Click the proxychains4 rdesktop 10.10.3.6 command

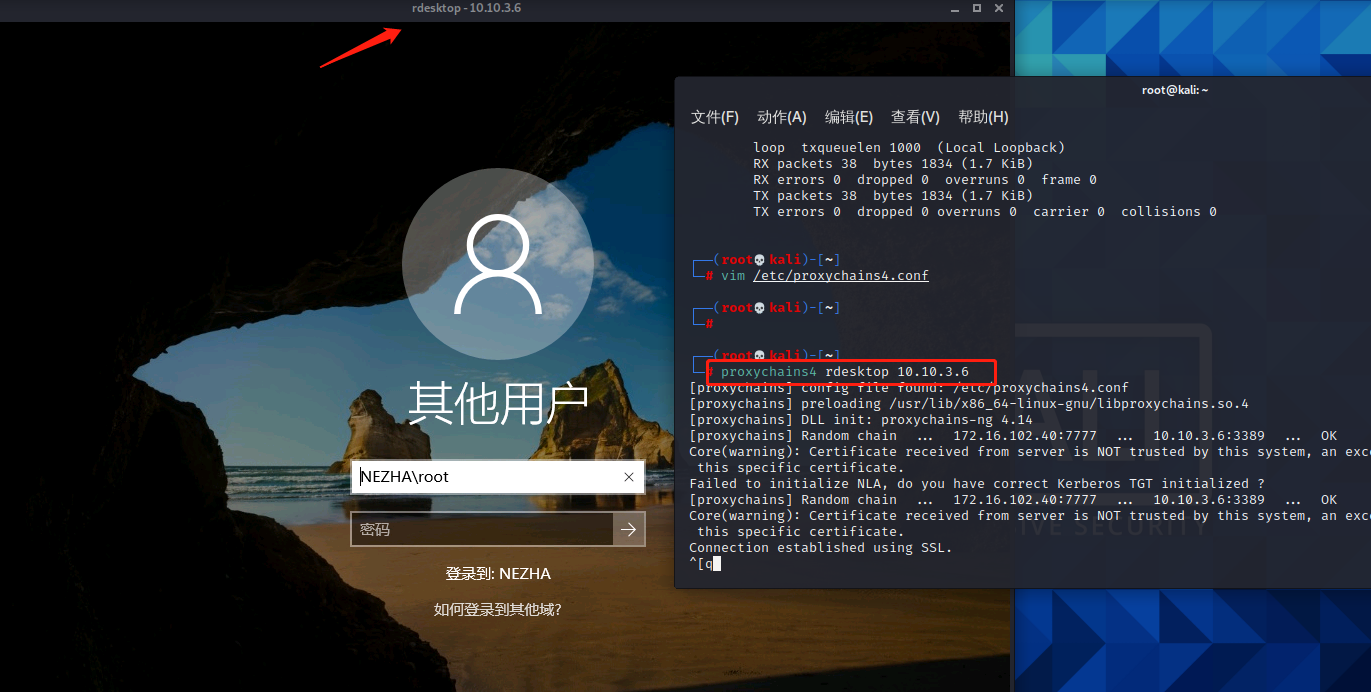point(845,372)
